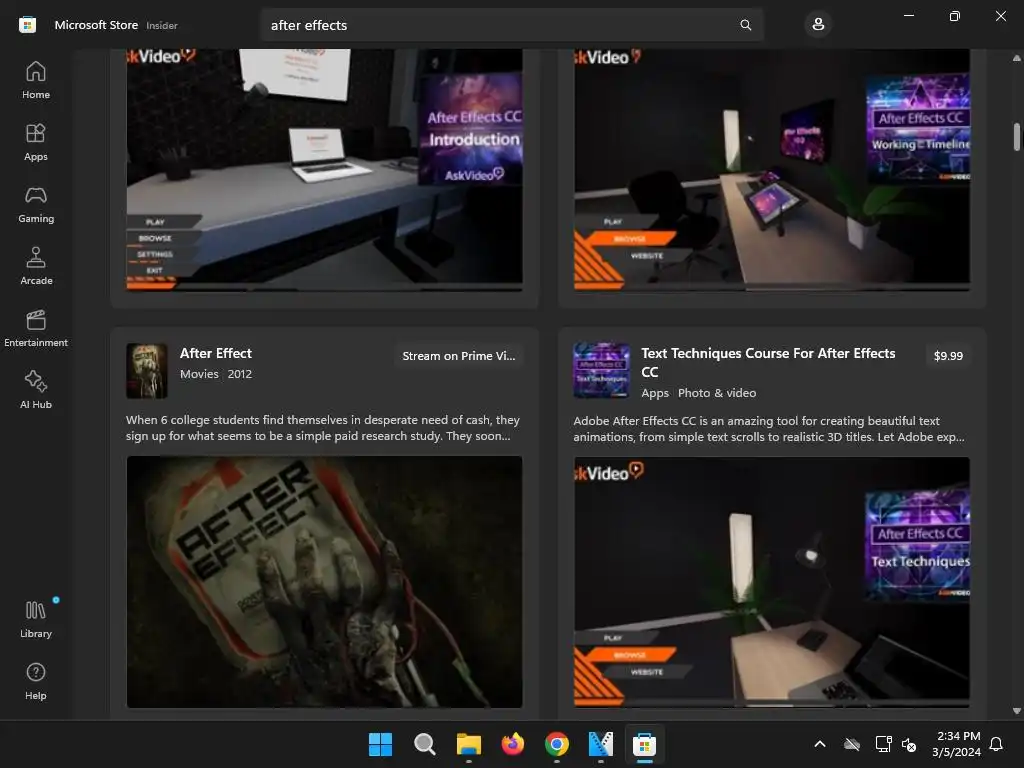
Task: Launch Chrome from the taskbar
Action: 557,744
